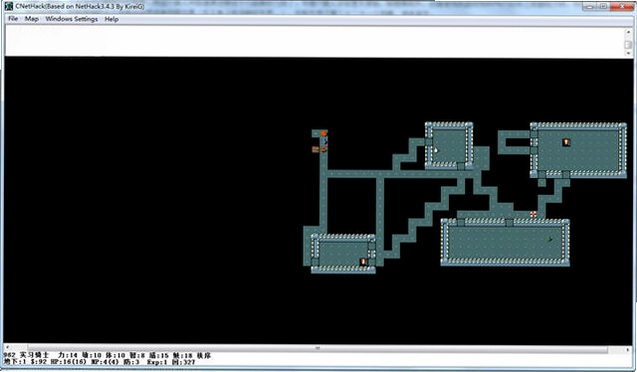Click the green item in the large bottom room
Screen dimensions: 637x372
[x=550, y=239]
